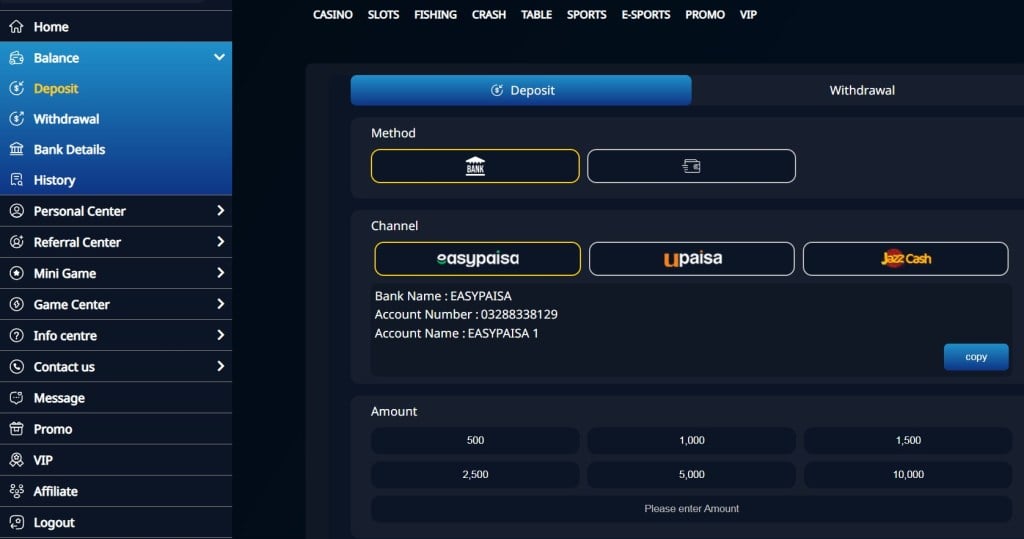
Task: Click the Logout icon in sidebar
Action: point(16,522)
